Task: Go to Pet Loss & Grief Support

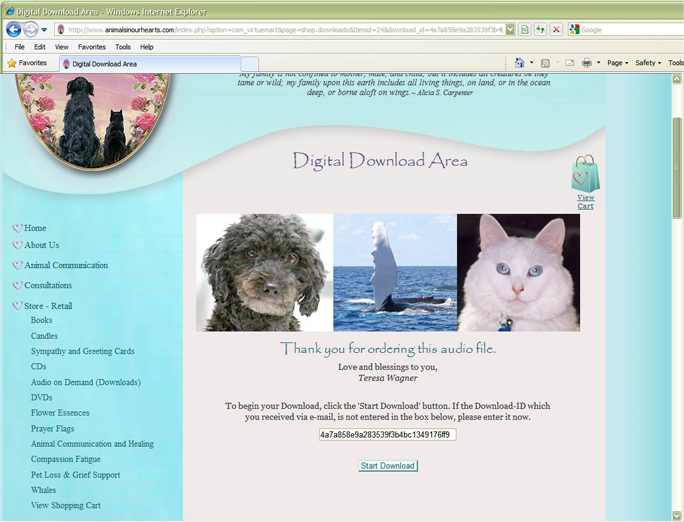Action: 75,475
